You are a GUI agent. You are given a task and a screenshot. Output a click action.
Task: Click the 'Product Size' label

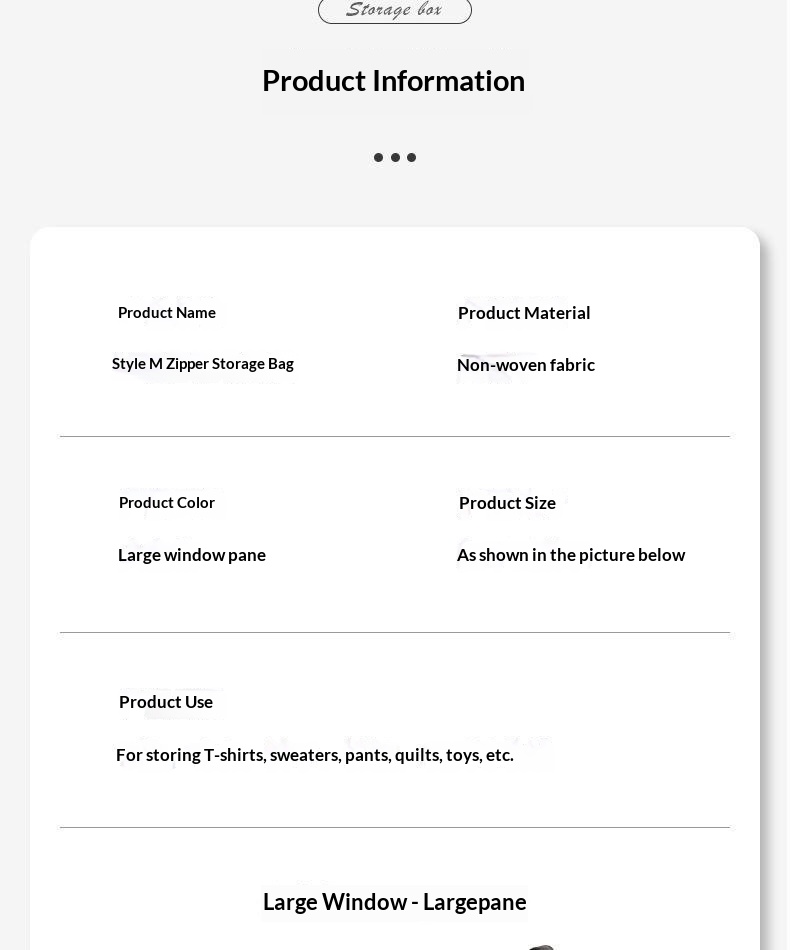(507, 503)
